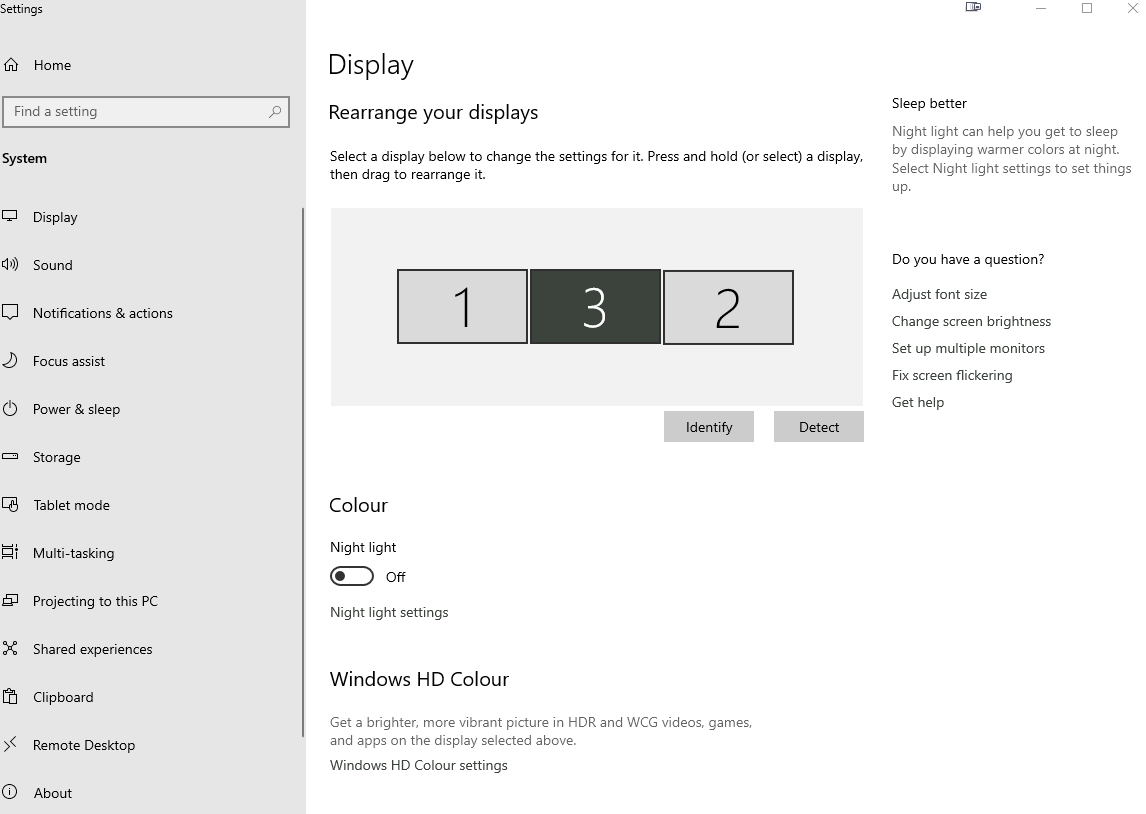Click the Find a setting search box

pyautogui.click(x=135, y=112)
